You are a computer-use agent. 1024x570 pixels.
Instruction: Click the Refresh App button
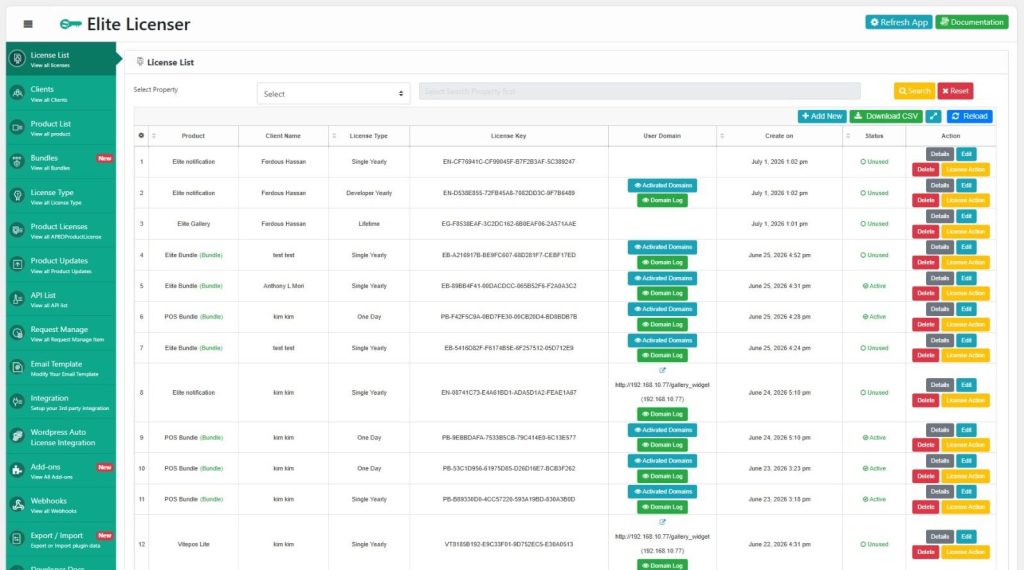[899, 22]
